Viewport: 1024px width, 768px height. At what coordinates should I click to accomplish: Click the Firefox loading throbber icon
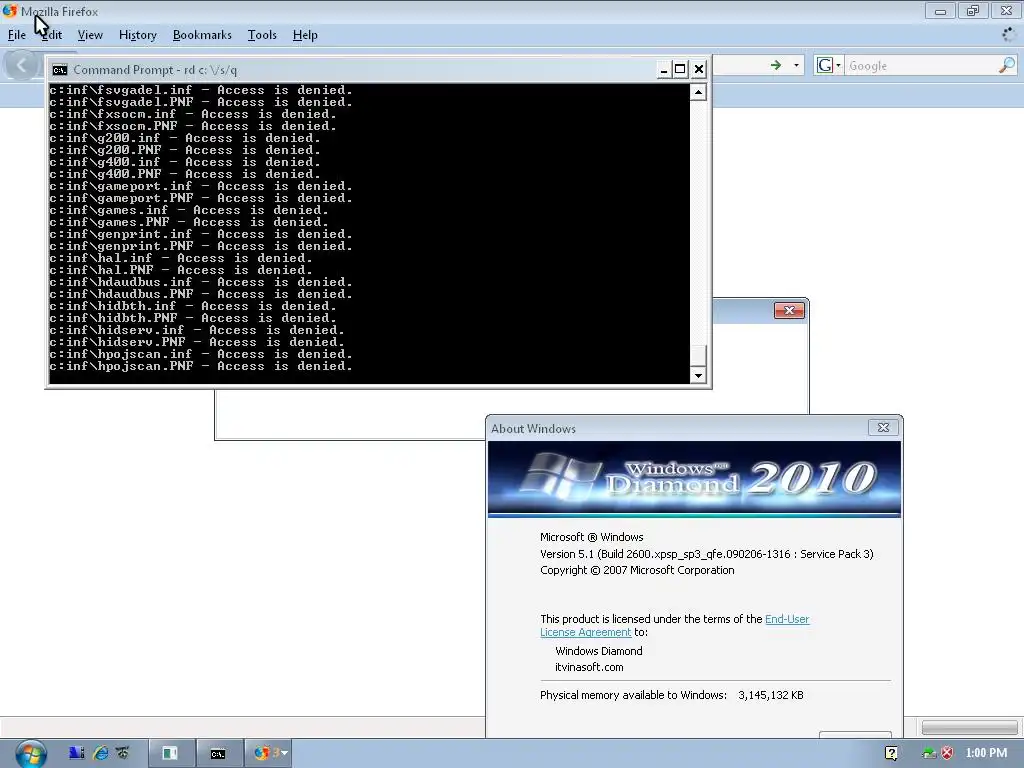(1010, 35)
